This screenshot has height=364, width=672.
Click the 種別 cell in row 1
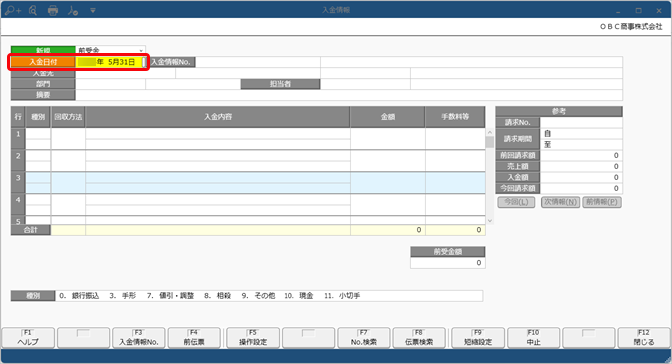coord(38,138)
